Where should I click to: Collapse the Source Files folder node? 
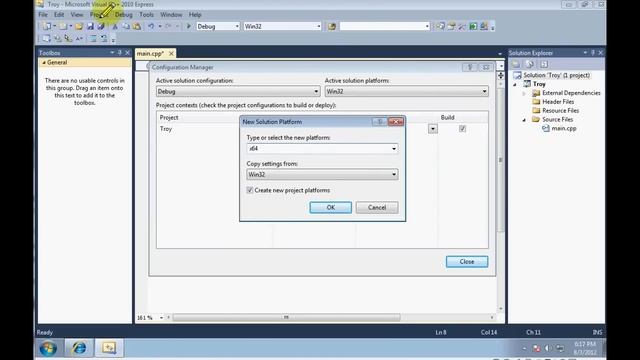(524, 120)
